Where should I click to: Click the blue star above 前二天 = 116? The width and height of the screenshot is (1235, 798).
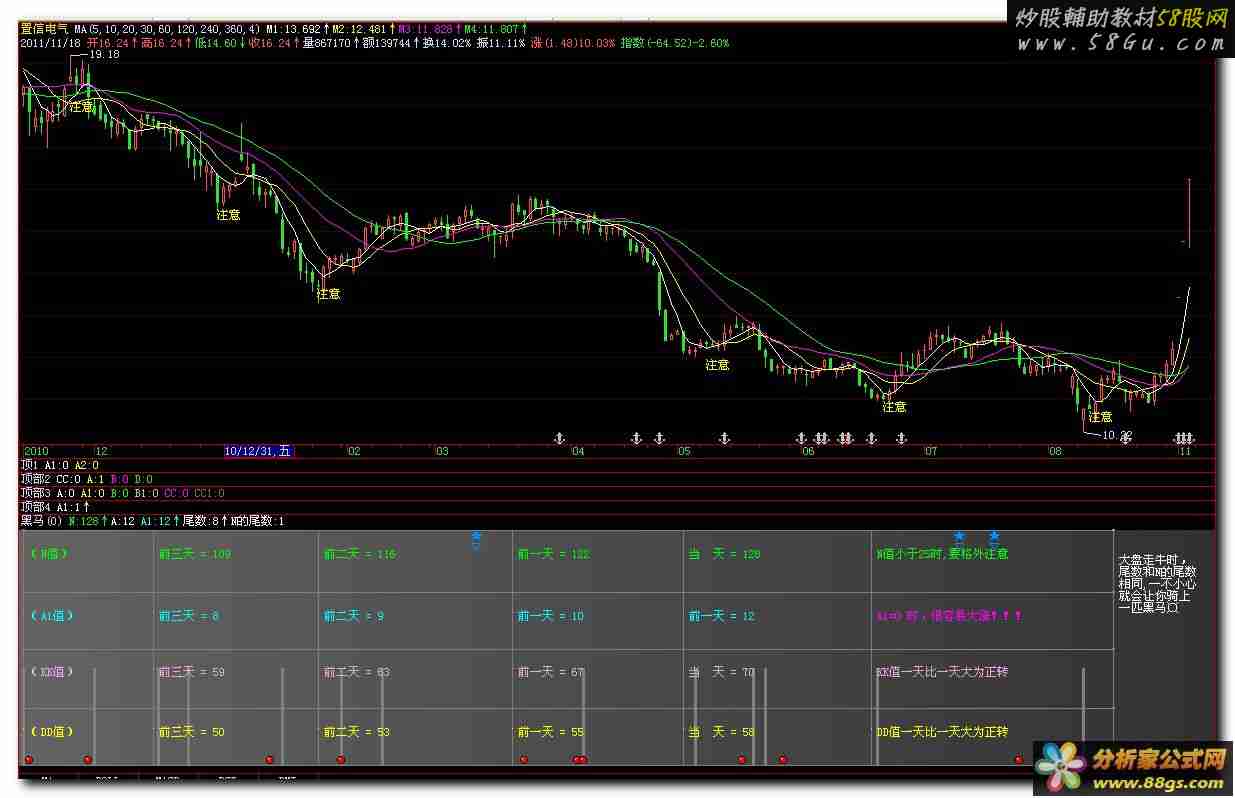476,538
